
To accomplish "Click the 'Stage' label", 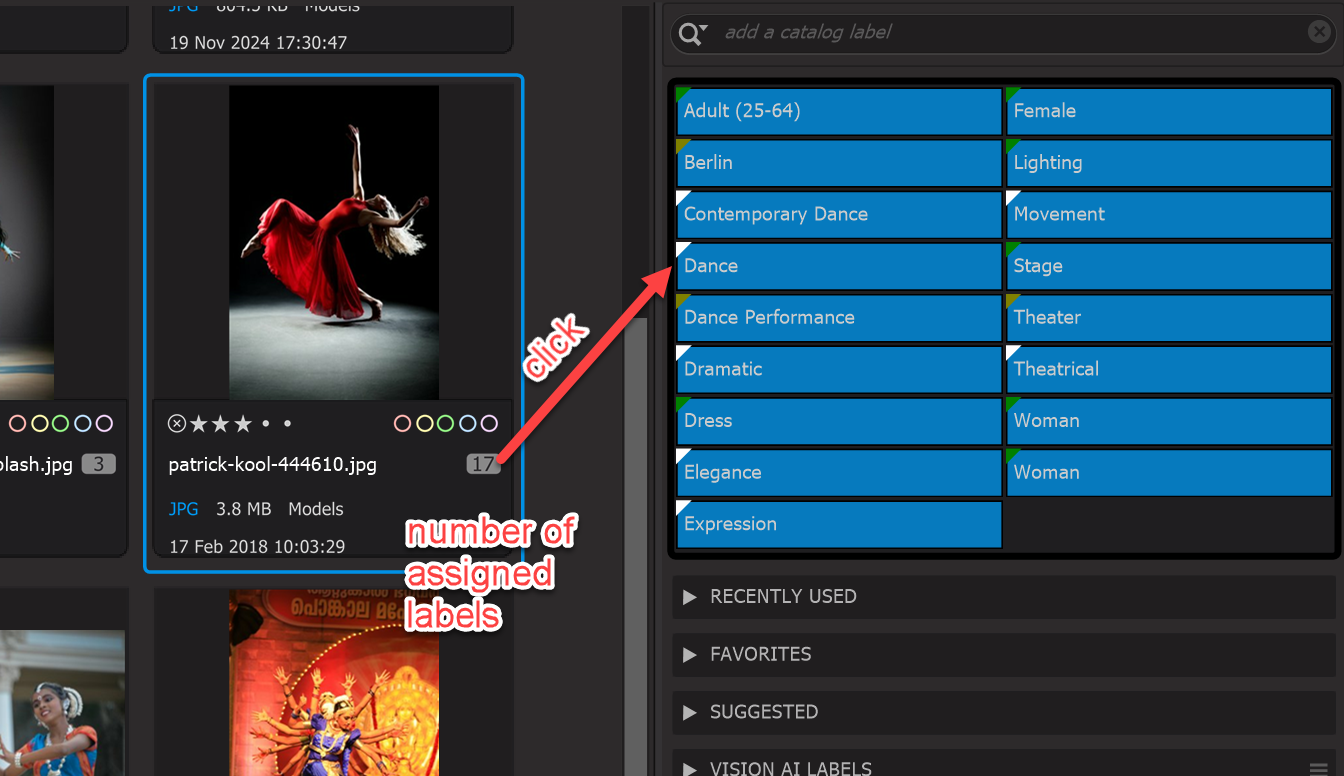I will pyautogui.click(x=1169, y=266).
